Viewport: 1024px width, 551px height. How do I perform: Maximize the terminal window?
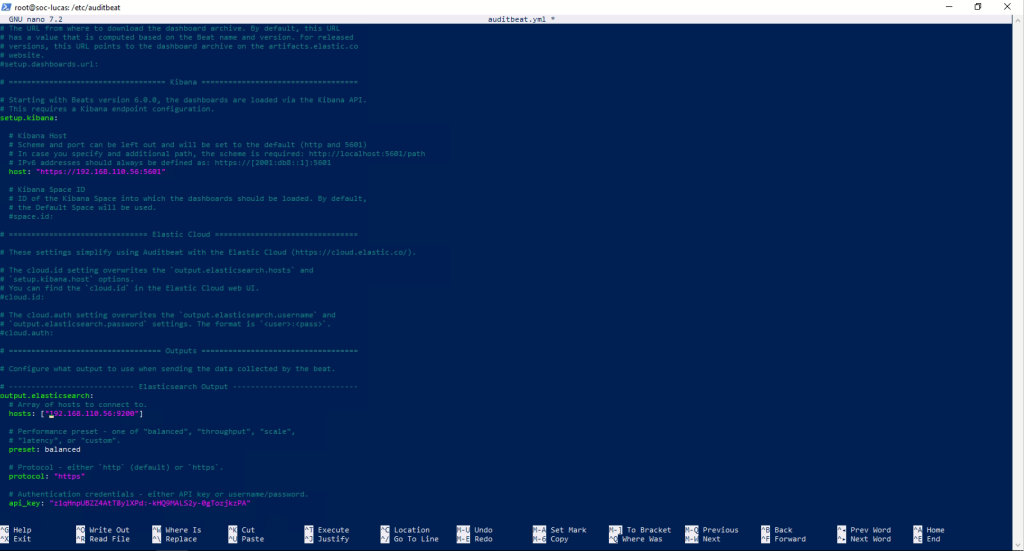tap(977, 7)
